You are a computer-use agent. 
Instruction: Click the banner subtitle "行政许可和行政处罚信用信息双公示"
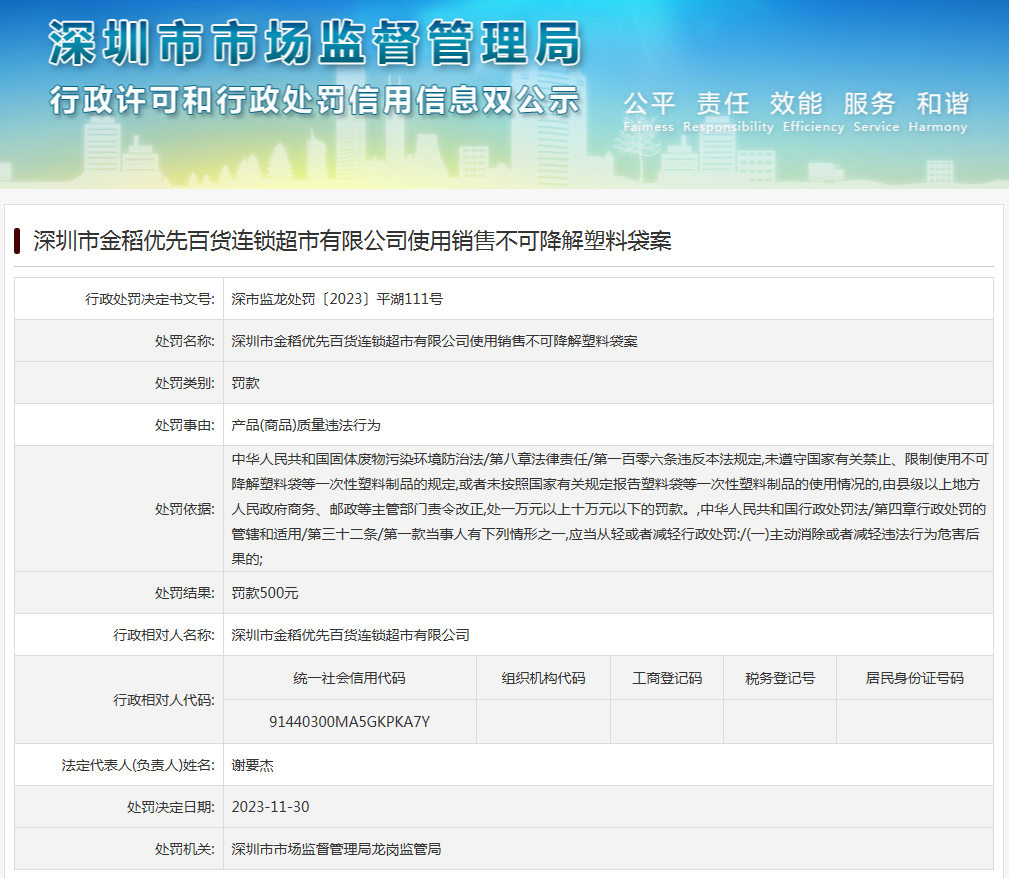click(x=315, y=100)
